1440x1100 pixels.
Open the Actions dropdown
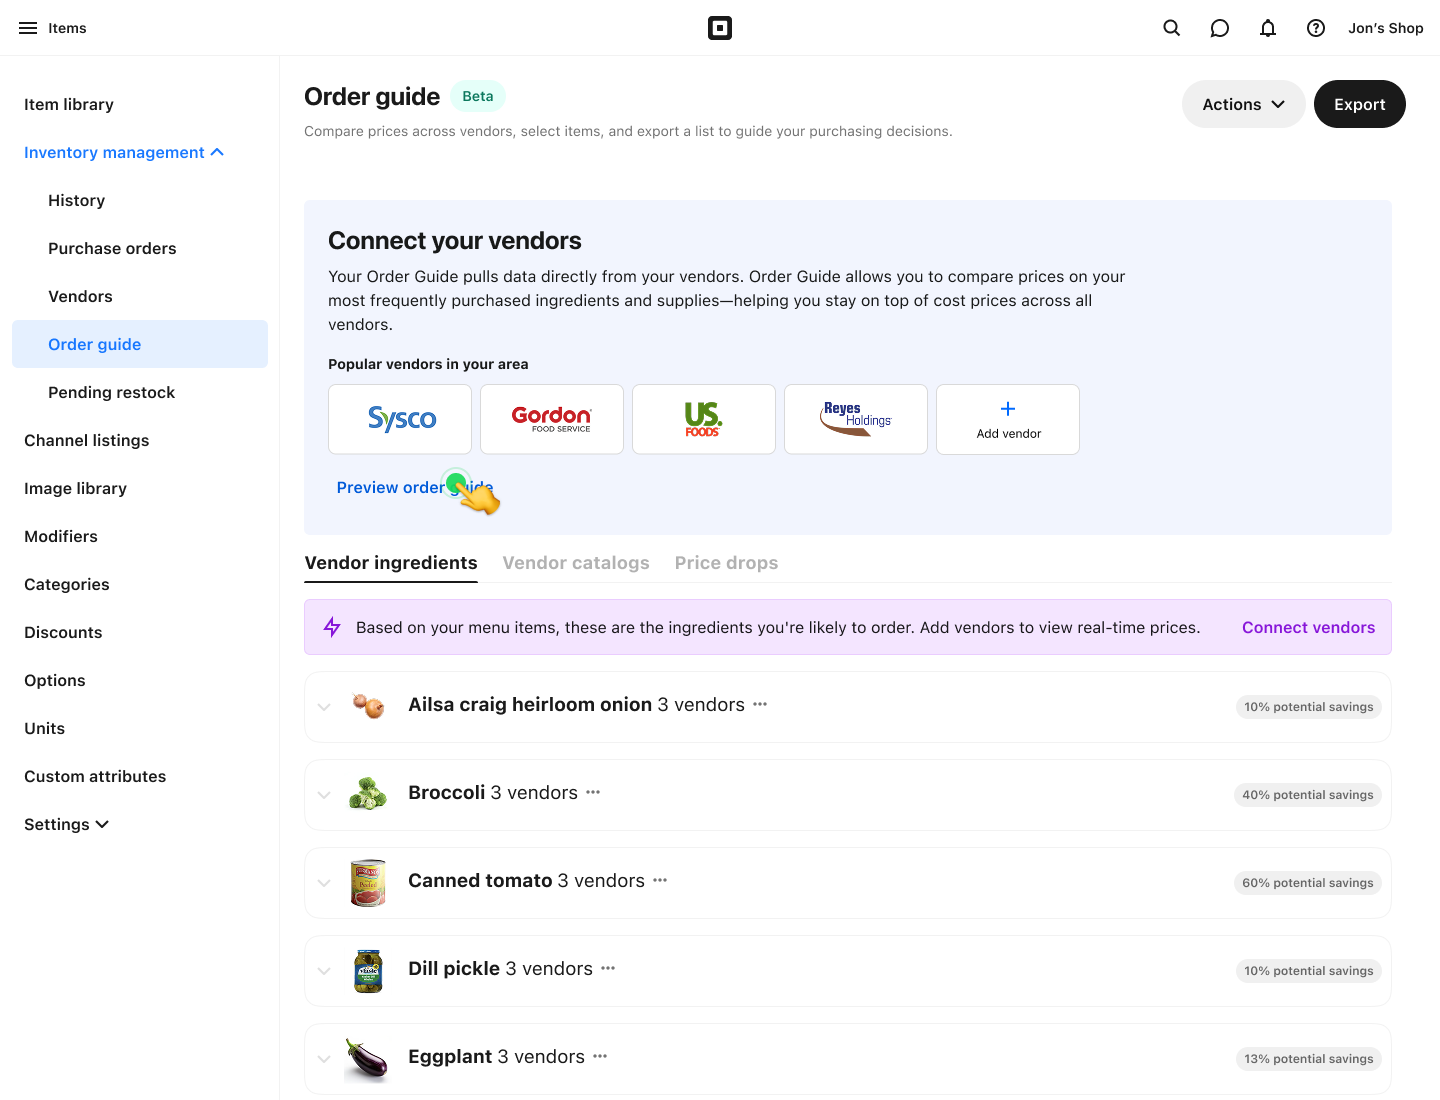click(1243, 104)
